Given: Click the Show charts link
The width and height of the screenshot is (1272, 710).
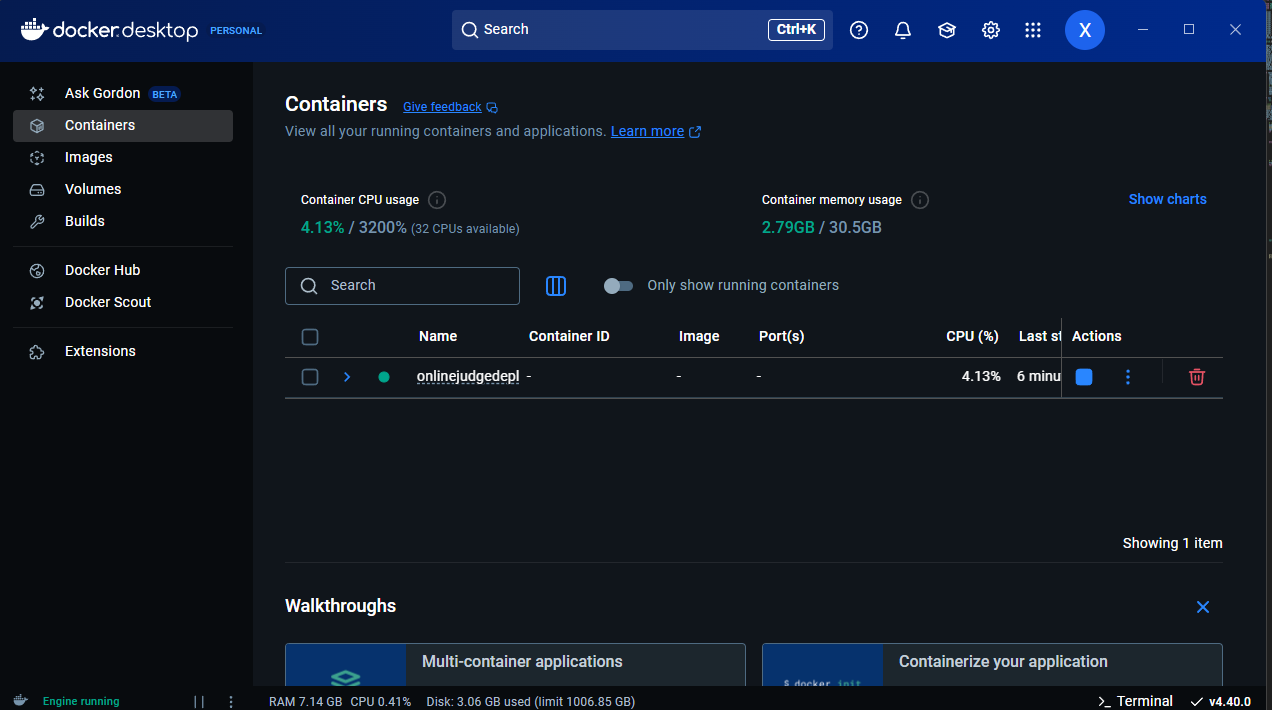Looking at the screenshot, I should (1167, 199).
